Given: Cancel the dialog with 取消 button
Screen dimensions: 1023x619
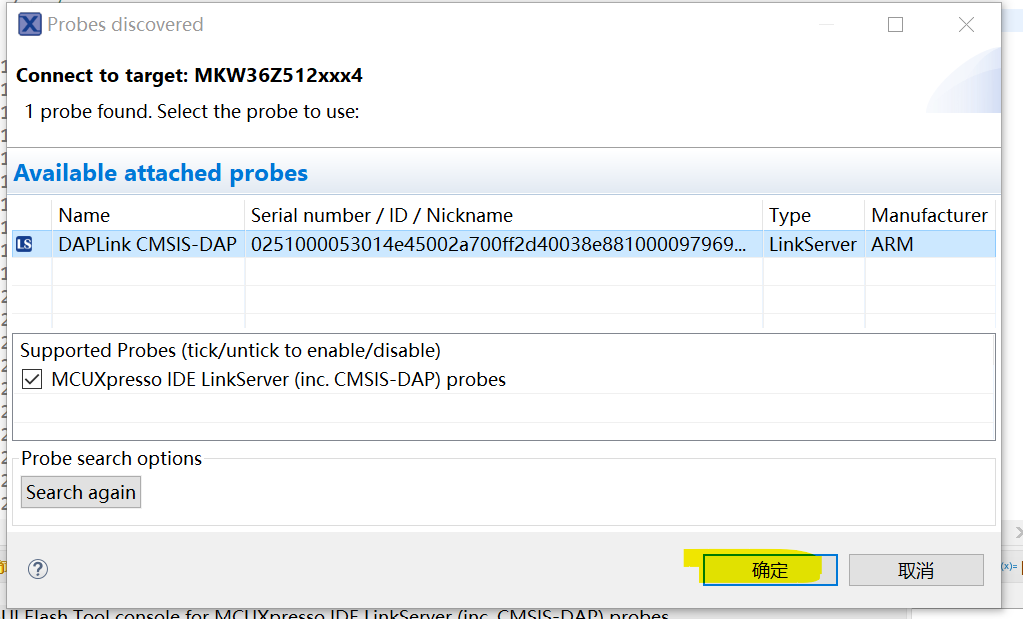Looking at the screenshot, I should (x=916, y=570).
